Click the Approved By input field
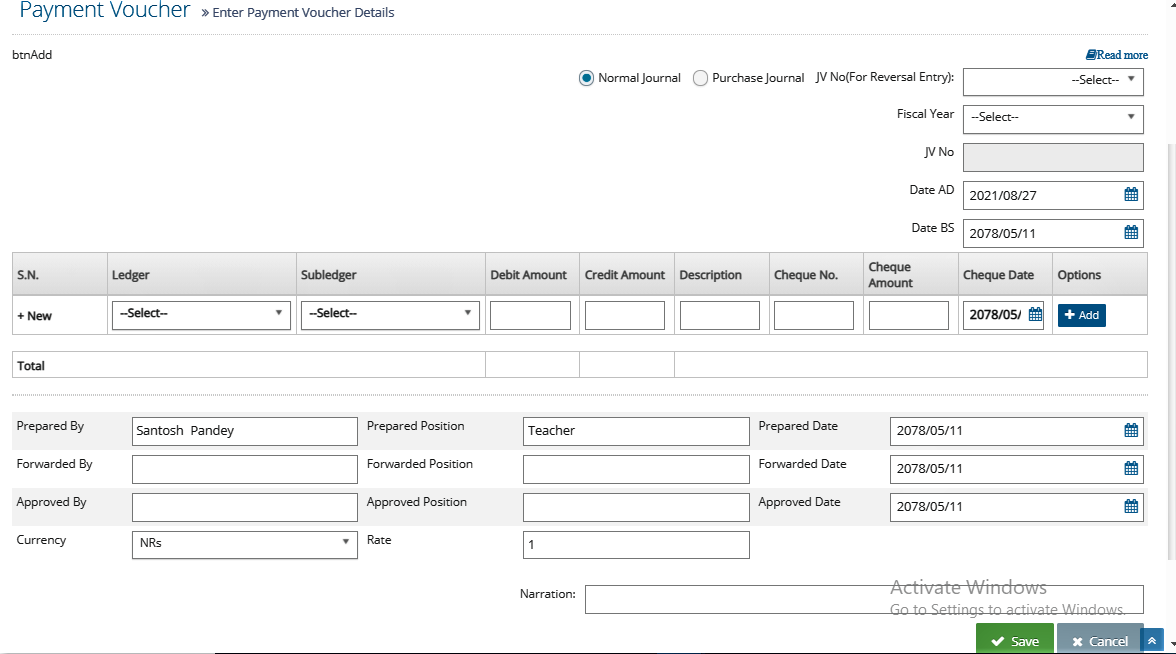This screenshot has width=1176, height=654. click(x=244, y=507)
